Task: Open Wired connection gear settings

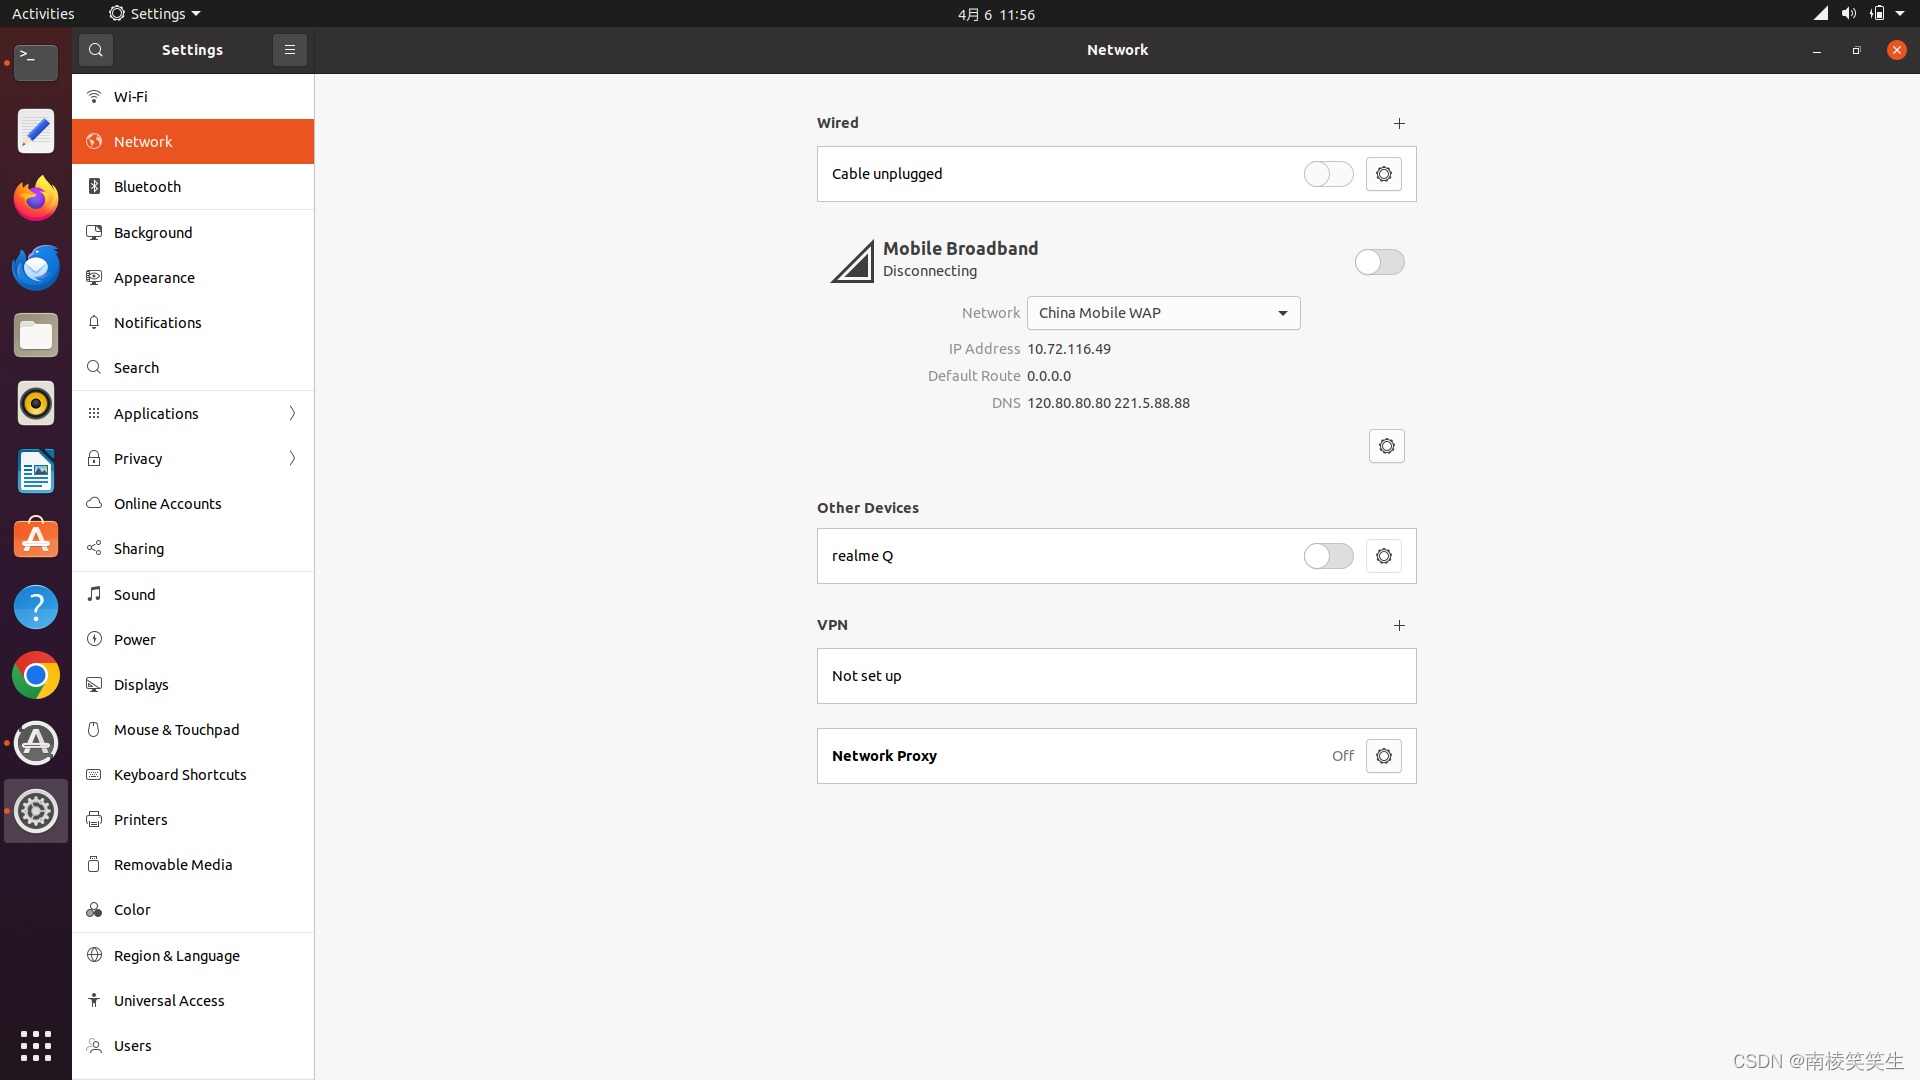Action: click(1384, 174)
